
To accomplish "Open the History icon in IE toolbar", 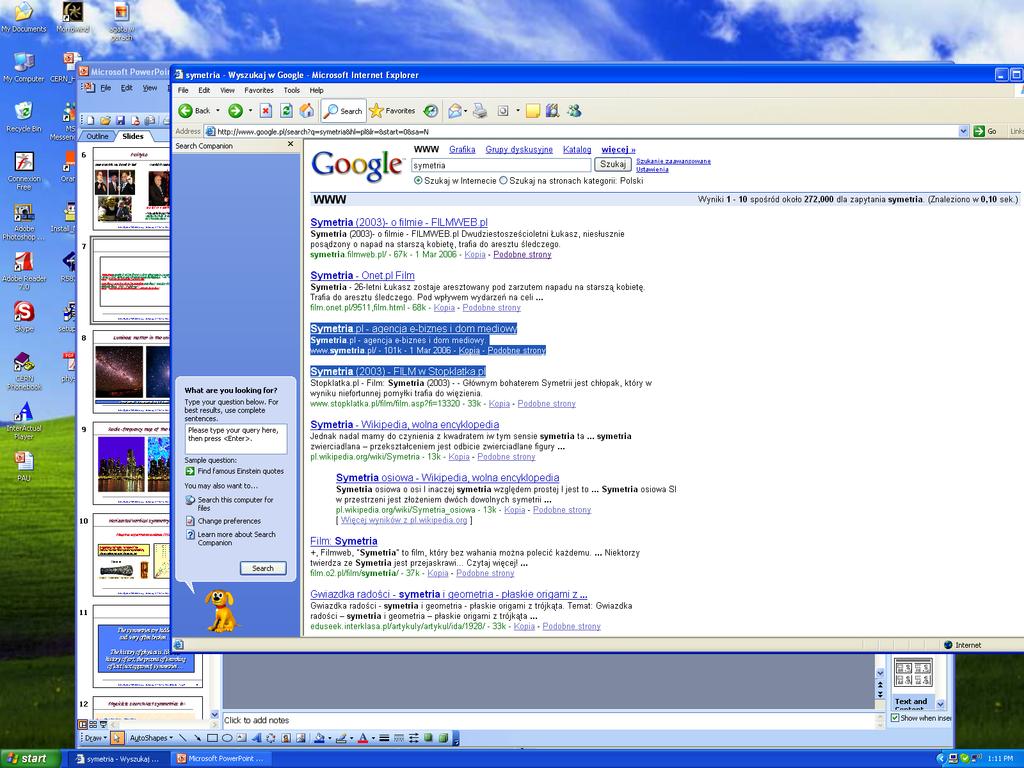I will click(x=430, y=111).
